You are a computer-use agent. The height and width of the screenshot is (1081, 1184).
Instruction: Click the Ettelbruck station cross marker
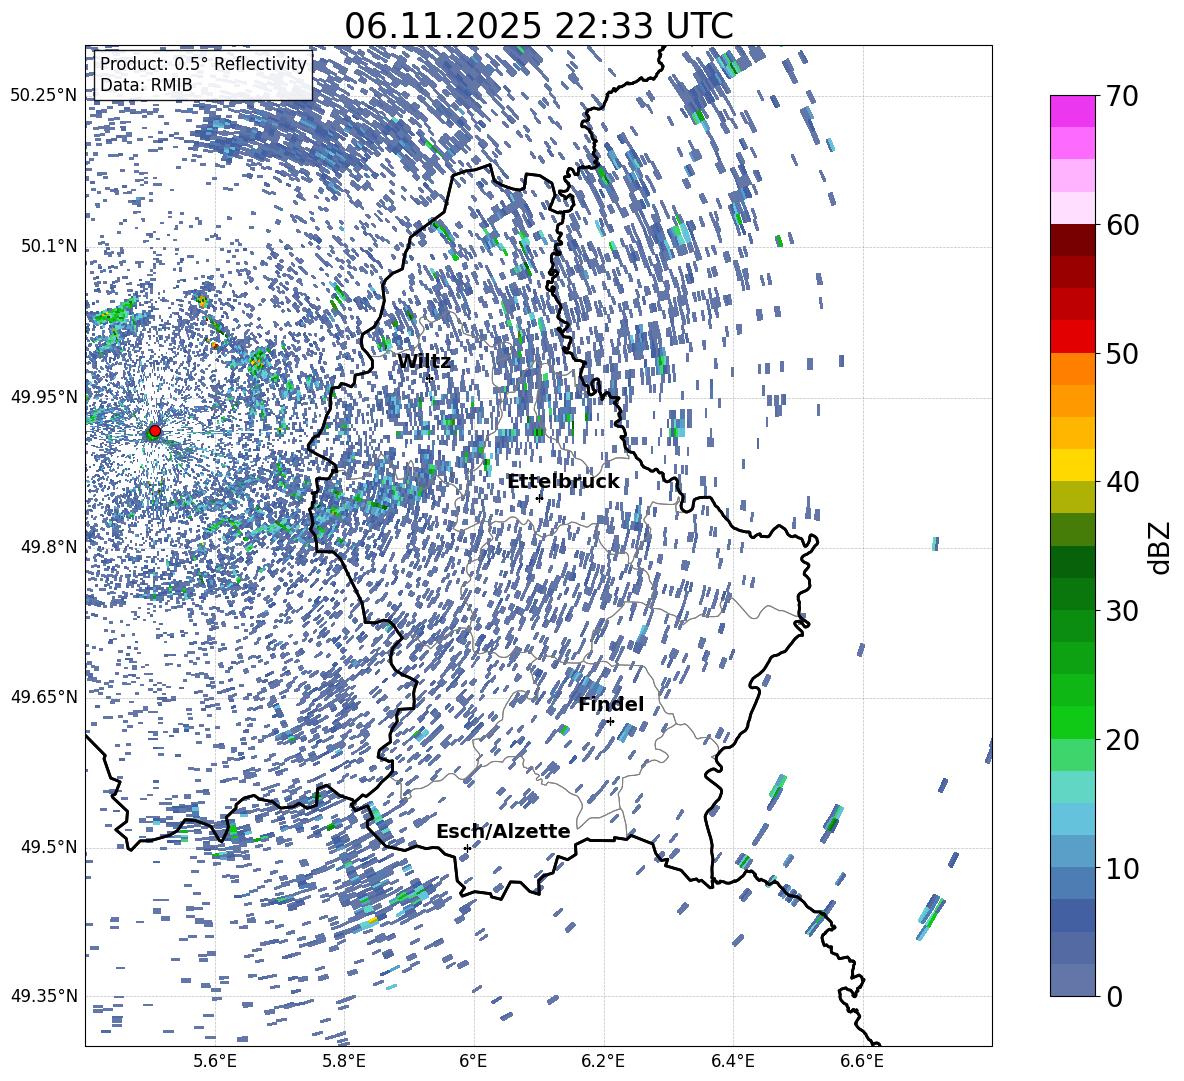(539, 497)
